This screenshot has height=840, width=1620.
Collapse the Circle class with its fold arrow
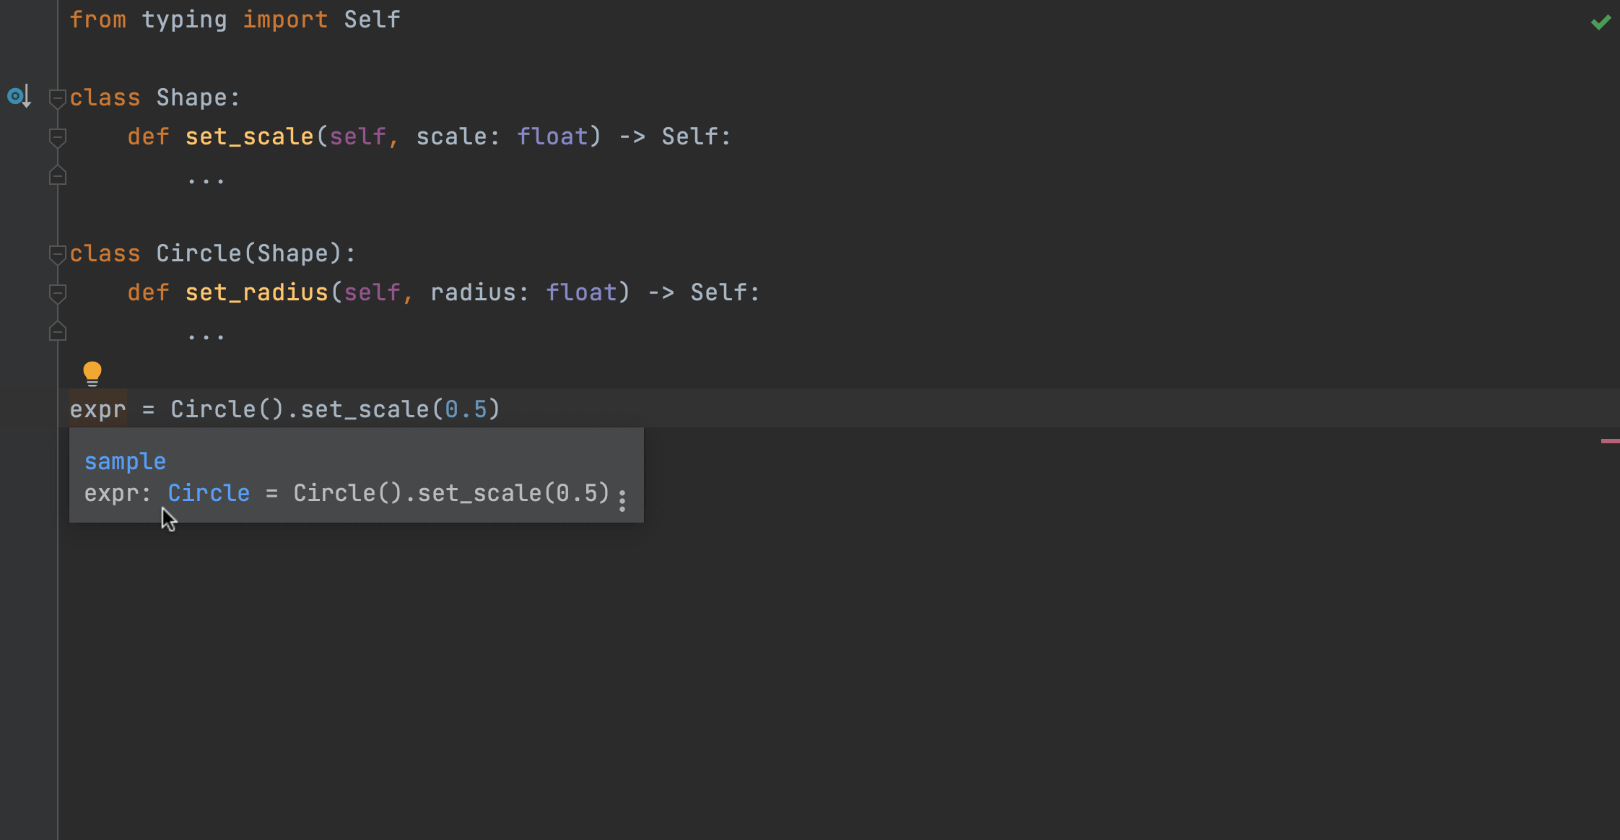point(57,253)
